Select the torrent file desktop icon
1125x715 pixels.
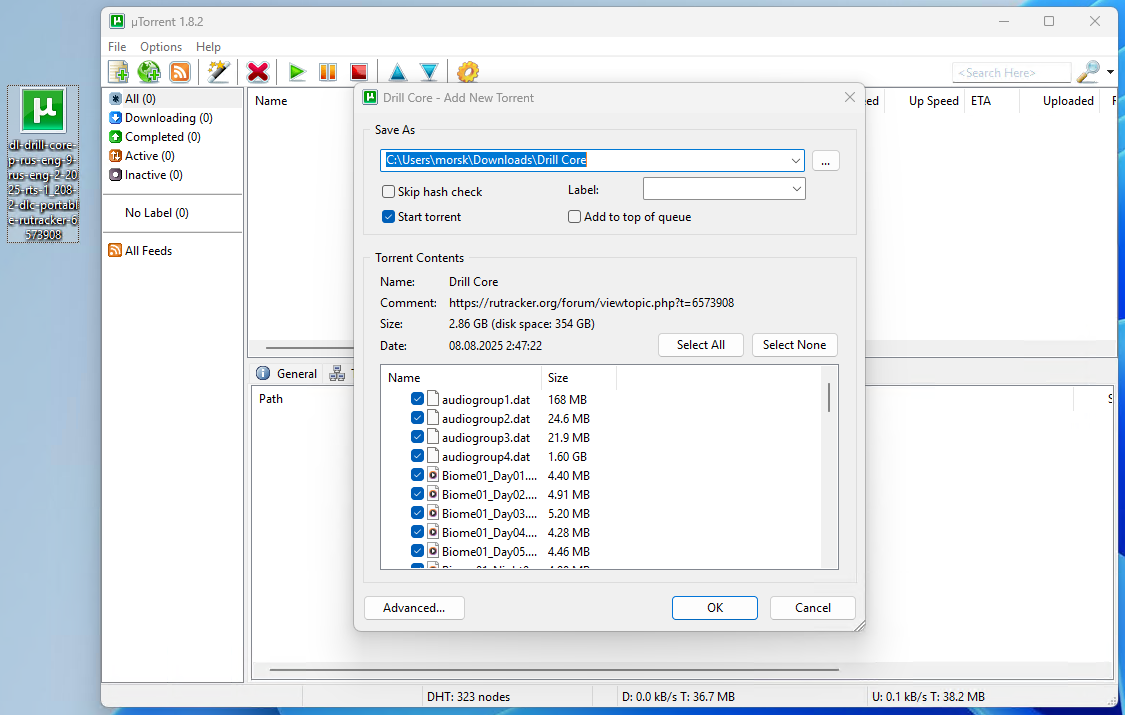point(43,164)
